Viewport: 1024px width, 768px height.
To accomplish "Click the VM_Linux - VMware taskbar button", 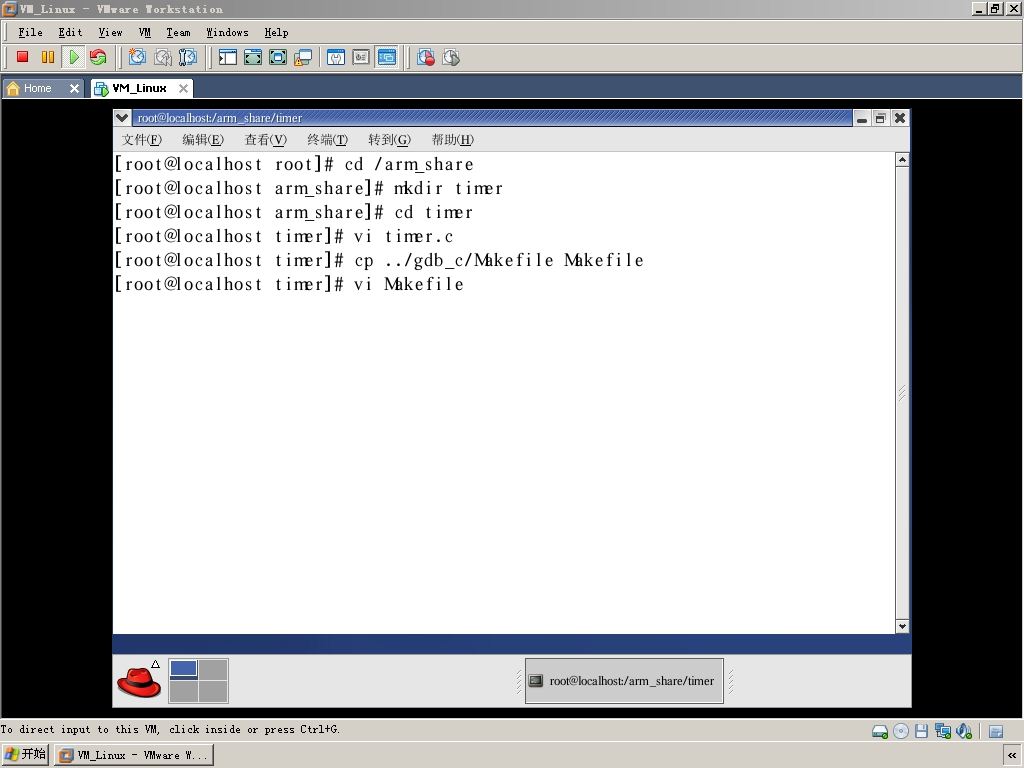I will 134,755.
